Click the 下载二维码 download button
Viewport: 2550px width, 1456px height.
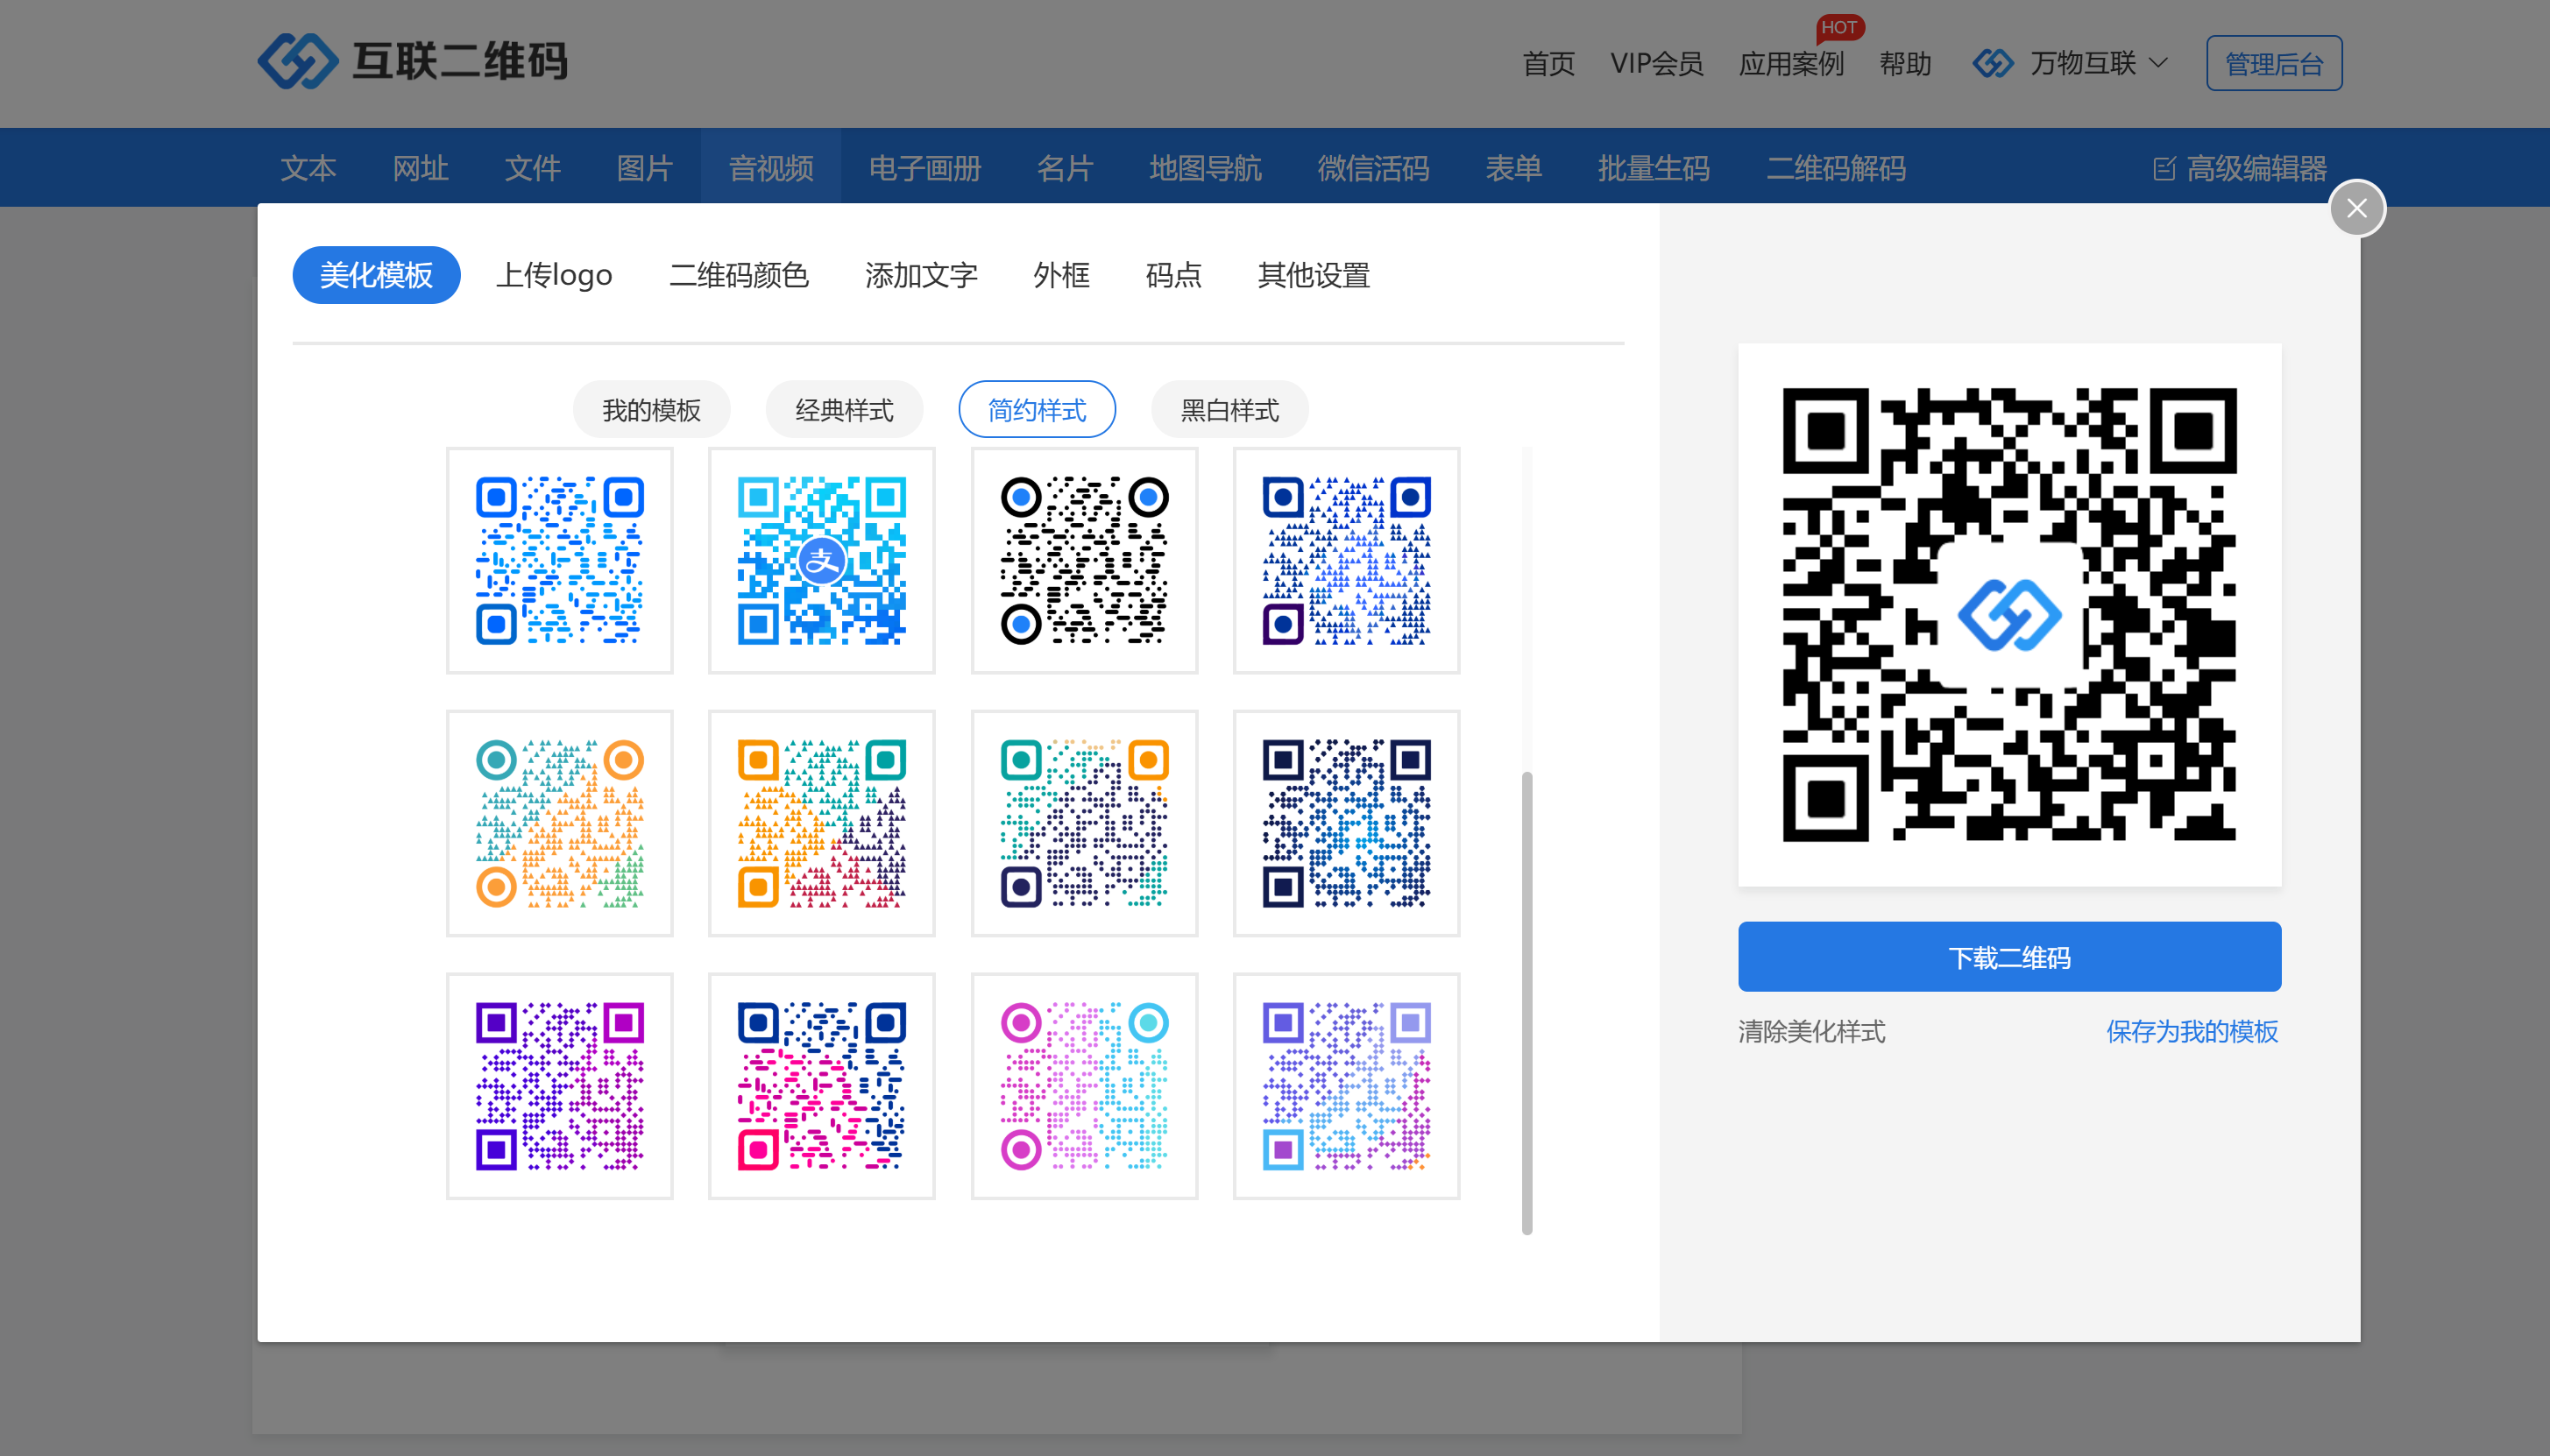(x=2009, y=957)
